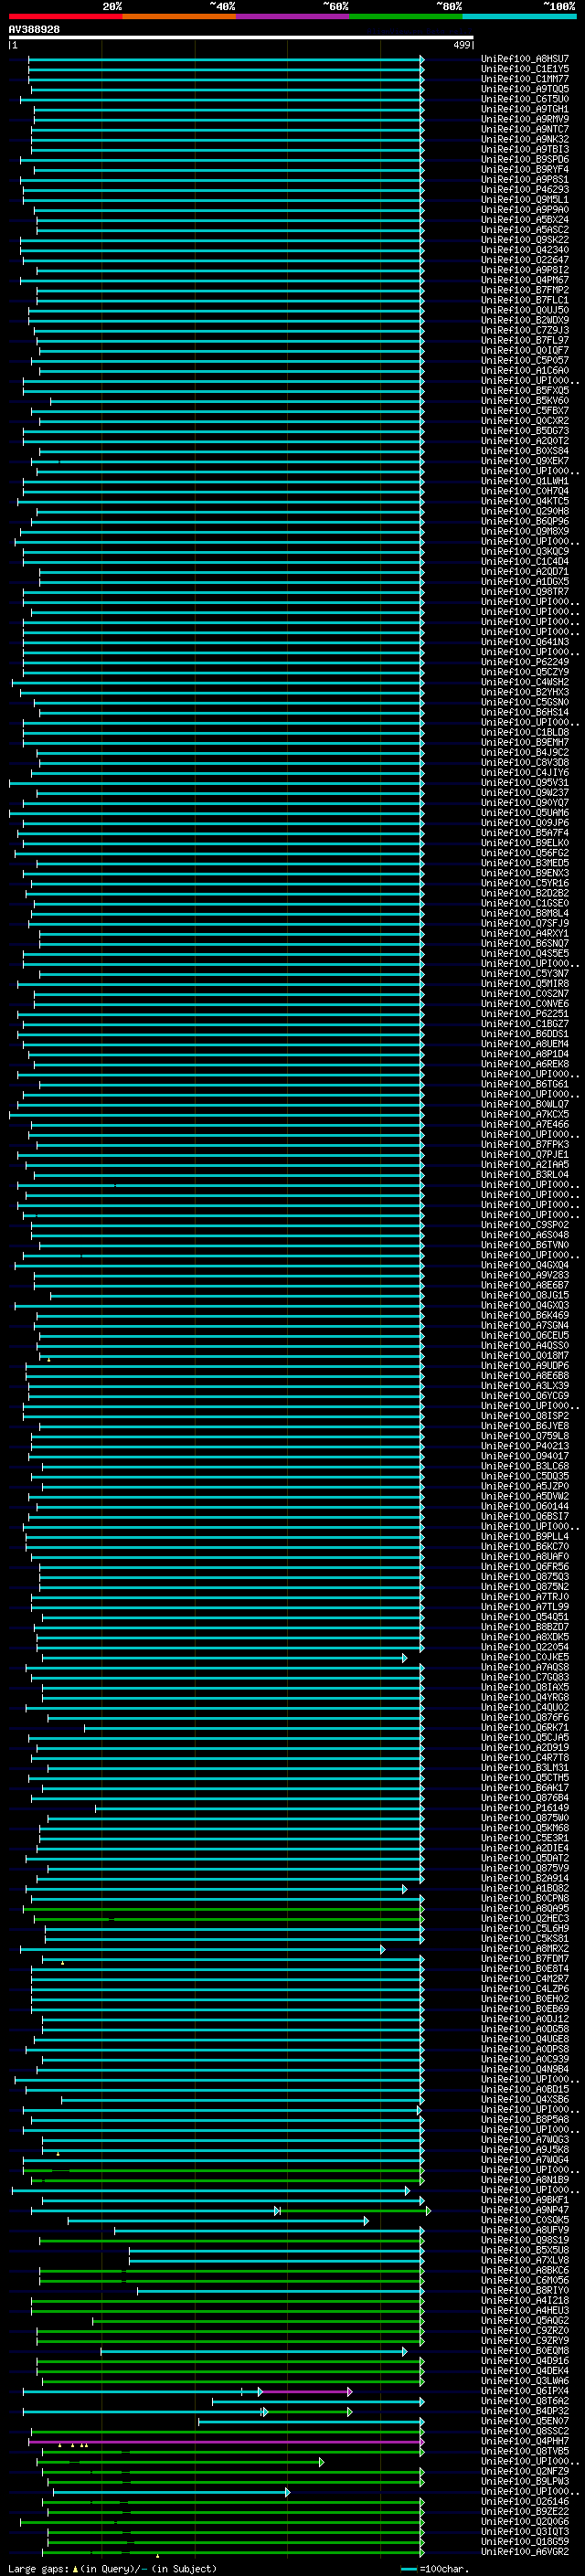Image resolution: width=585 pixels, height=2576 pixels.
Task: Click the Large gaps legend text
Action: (112, 2568)
